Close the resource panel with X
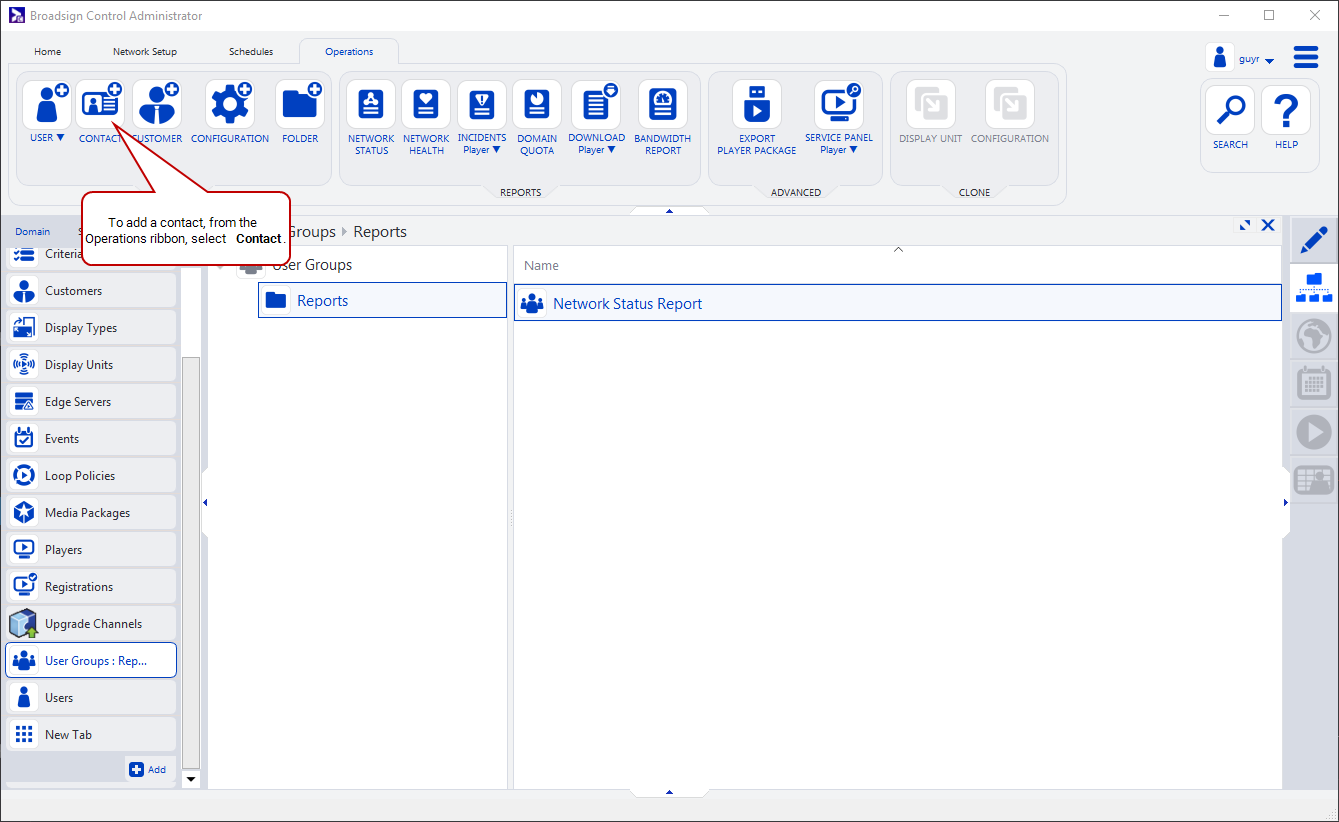 pyautogui.click(x=1268, y=226)
